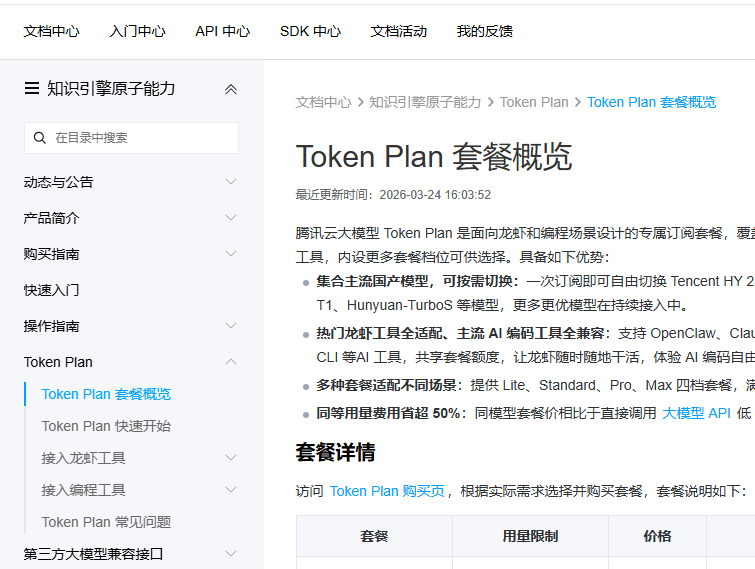Screen dimensions: 755x569
Task: Click the 最近更新时间 timestamp text
Action: (x=393, y=195)
